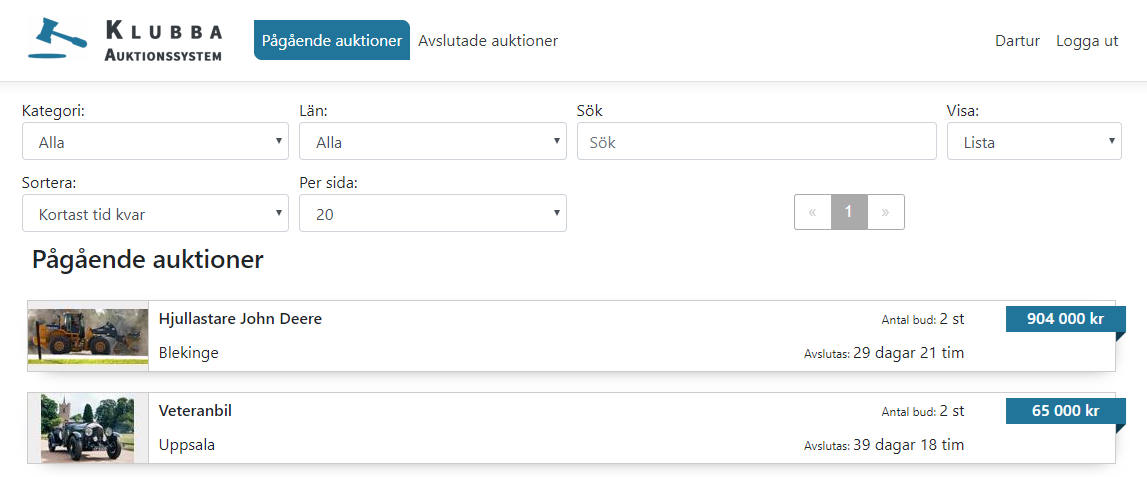Open the Sortera sorting dropdown

click(x=155, y=213)
